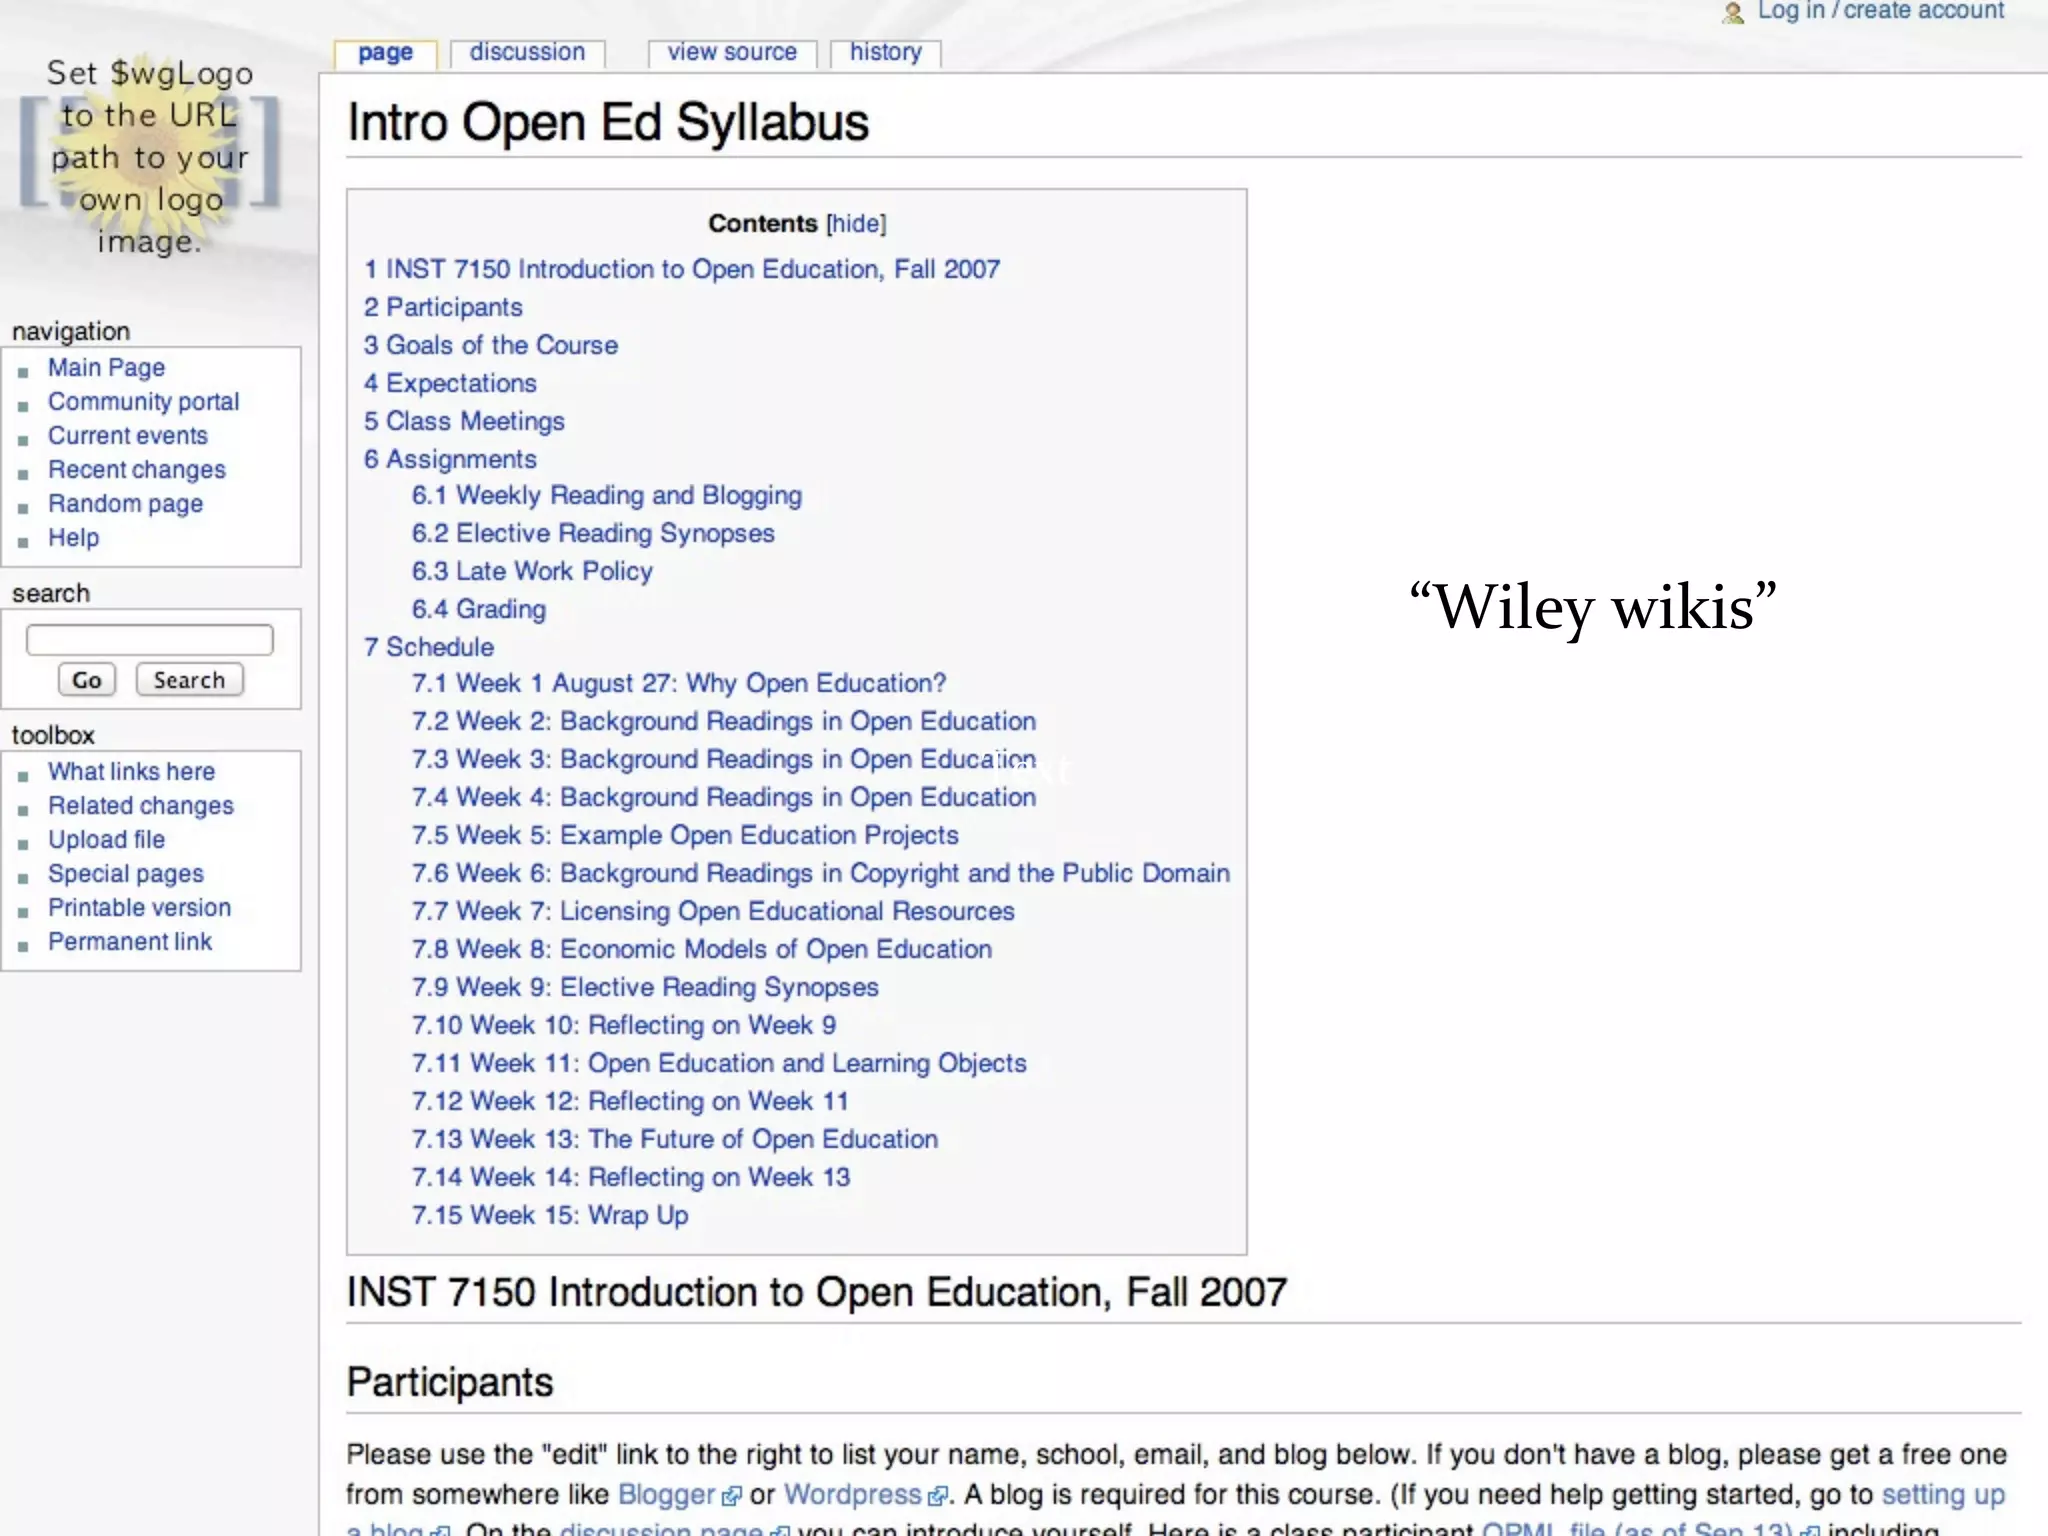The height and width of the screenshot is (1536, 2048).
Task: Click external link icon after Blogger
Action: 732,1496
